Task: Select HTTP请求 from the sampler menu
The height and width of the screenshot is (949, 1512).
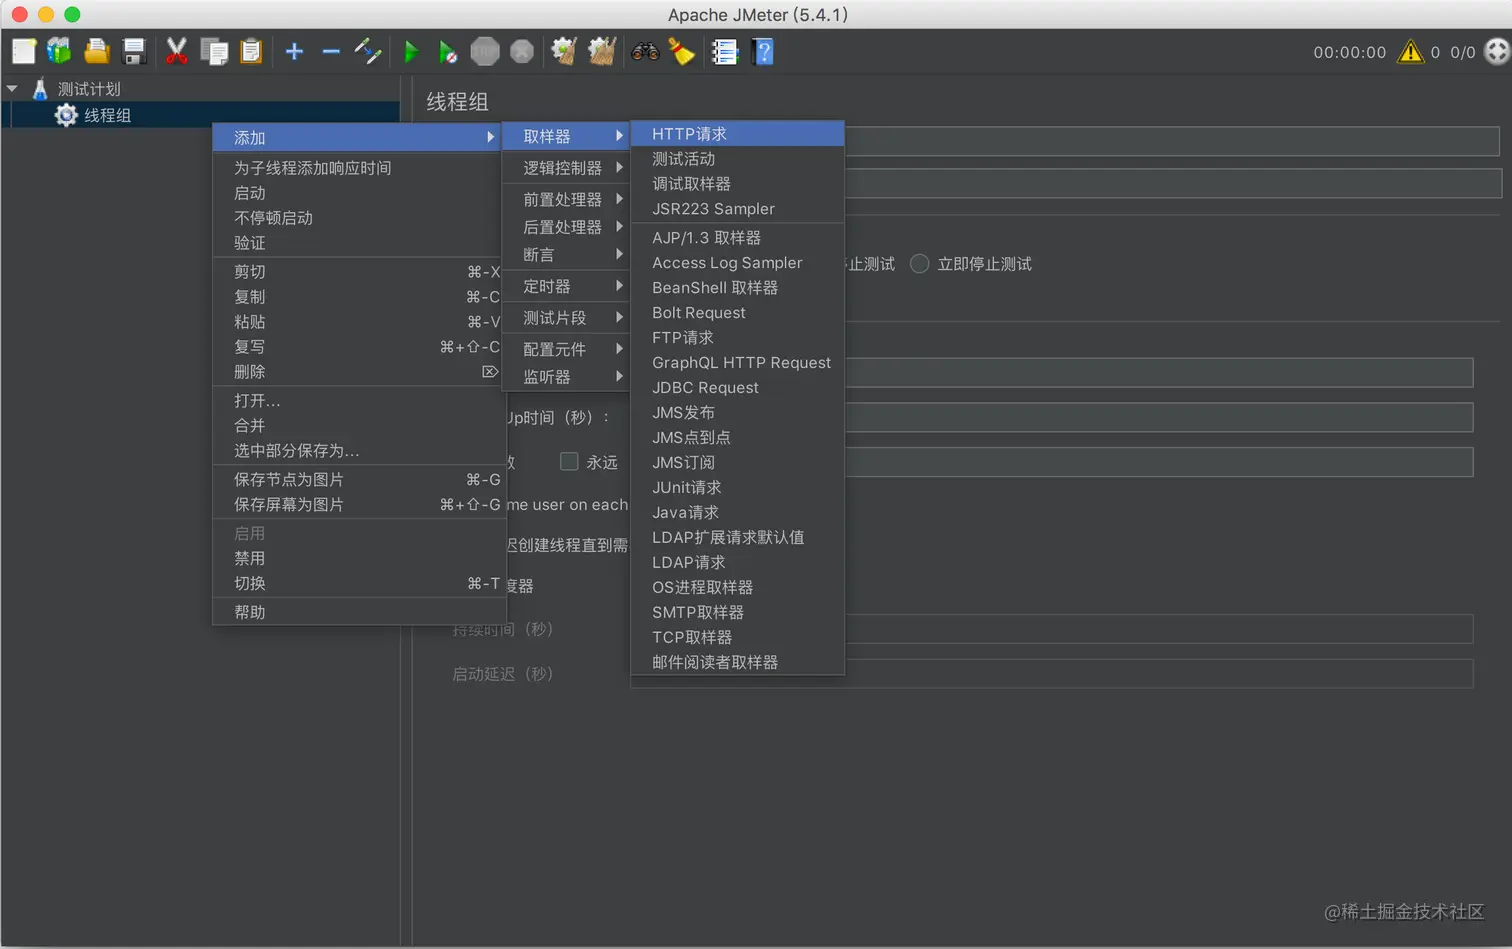Action: coord(700,133)
